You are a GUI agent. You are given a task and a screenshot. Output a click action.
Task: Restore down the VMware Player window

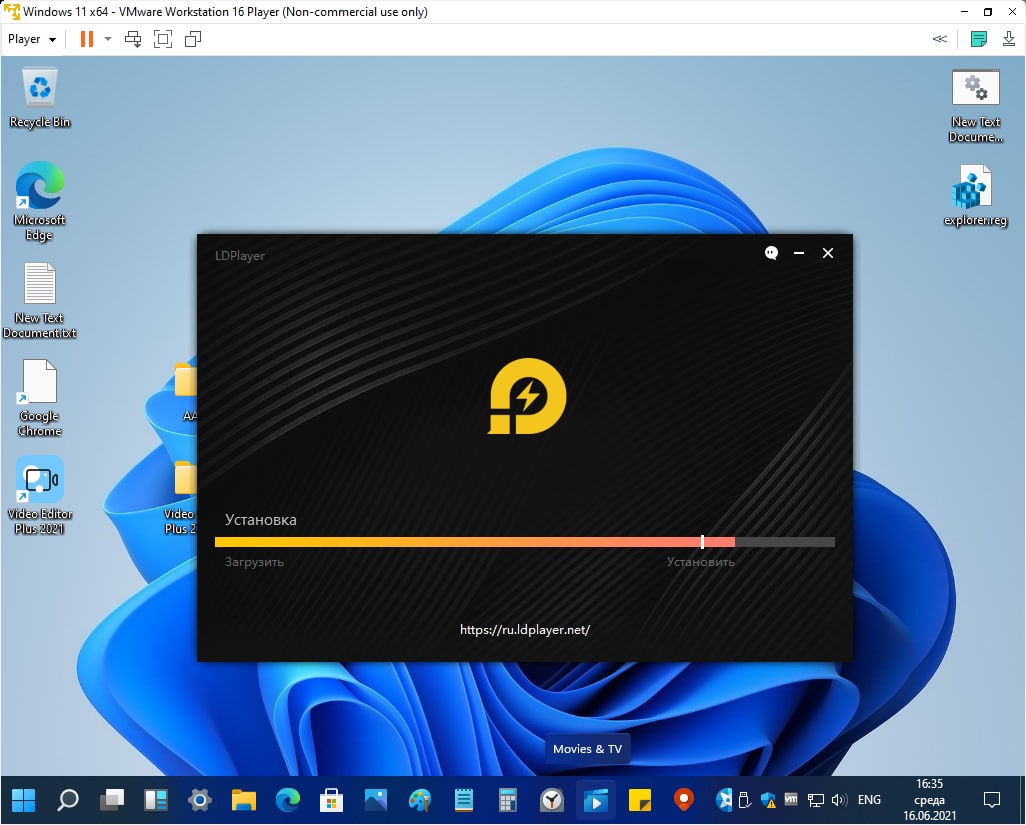[988, 12]
